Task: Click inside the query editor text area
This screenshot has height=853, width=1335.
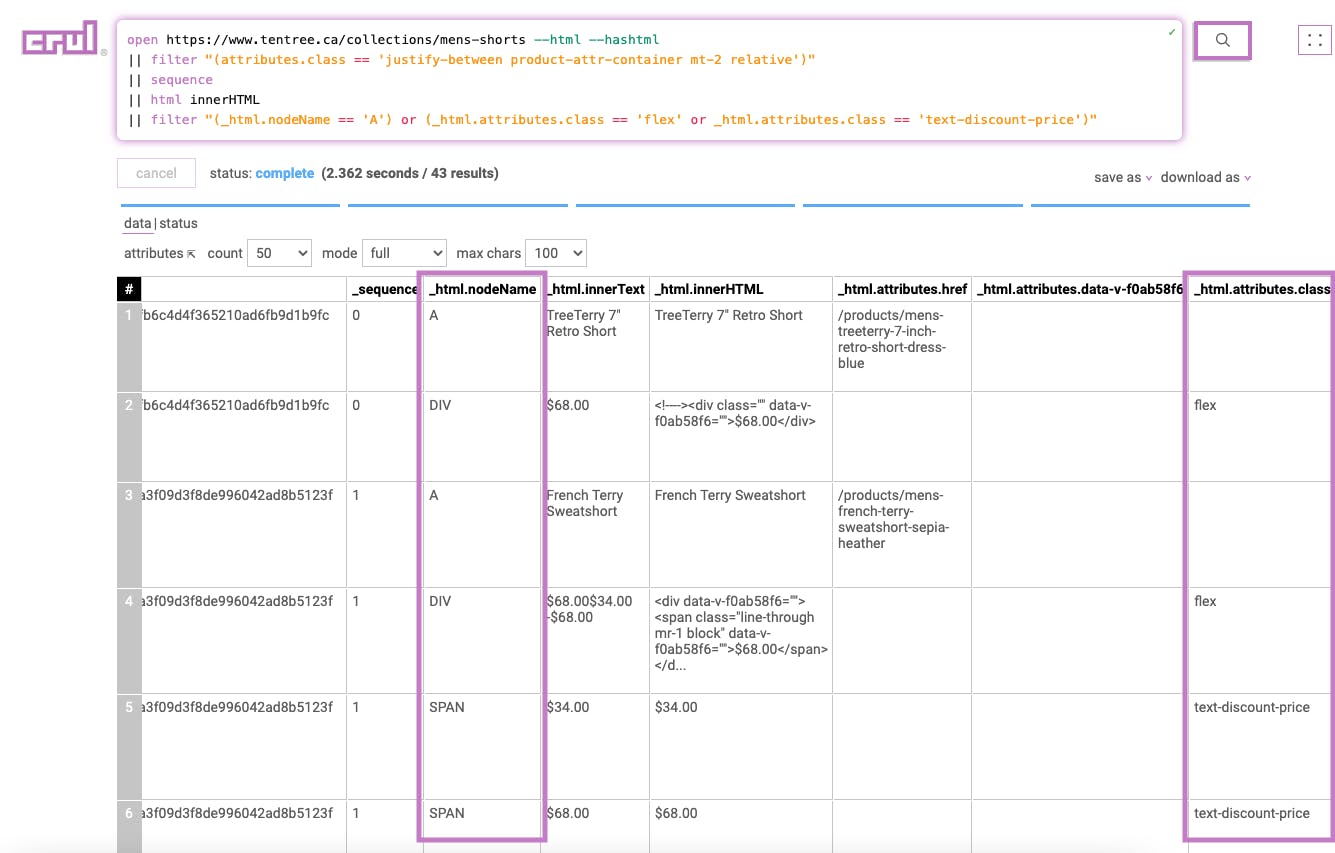Action: click(650, 80)
